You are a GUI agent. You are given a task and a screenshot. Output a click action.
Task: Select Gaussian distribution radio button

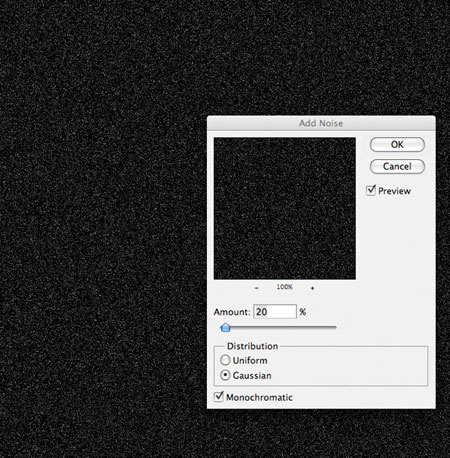[225, 375]
